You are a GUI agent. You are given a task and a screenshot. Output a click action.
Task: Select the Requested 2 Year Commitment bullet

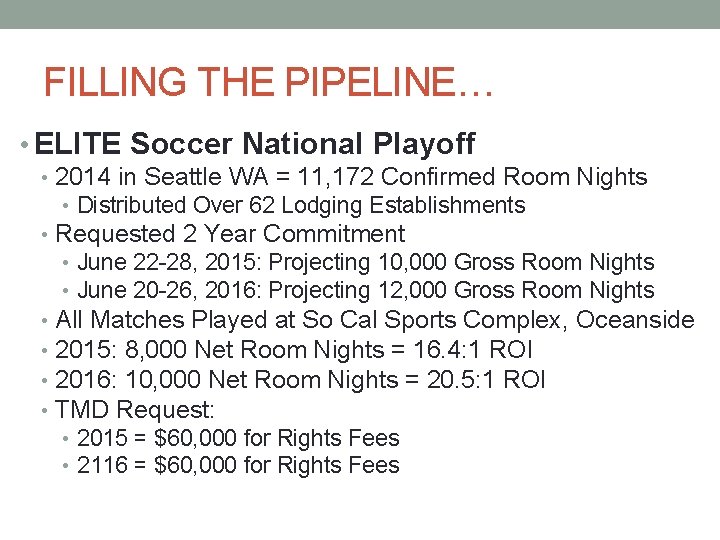coord(230,234)
